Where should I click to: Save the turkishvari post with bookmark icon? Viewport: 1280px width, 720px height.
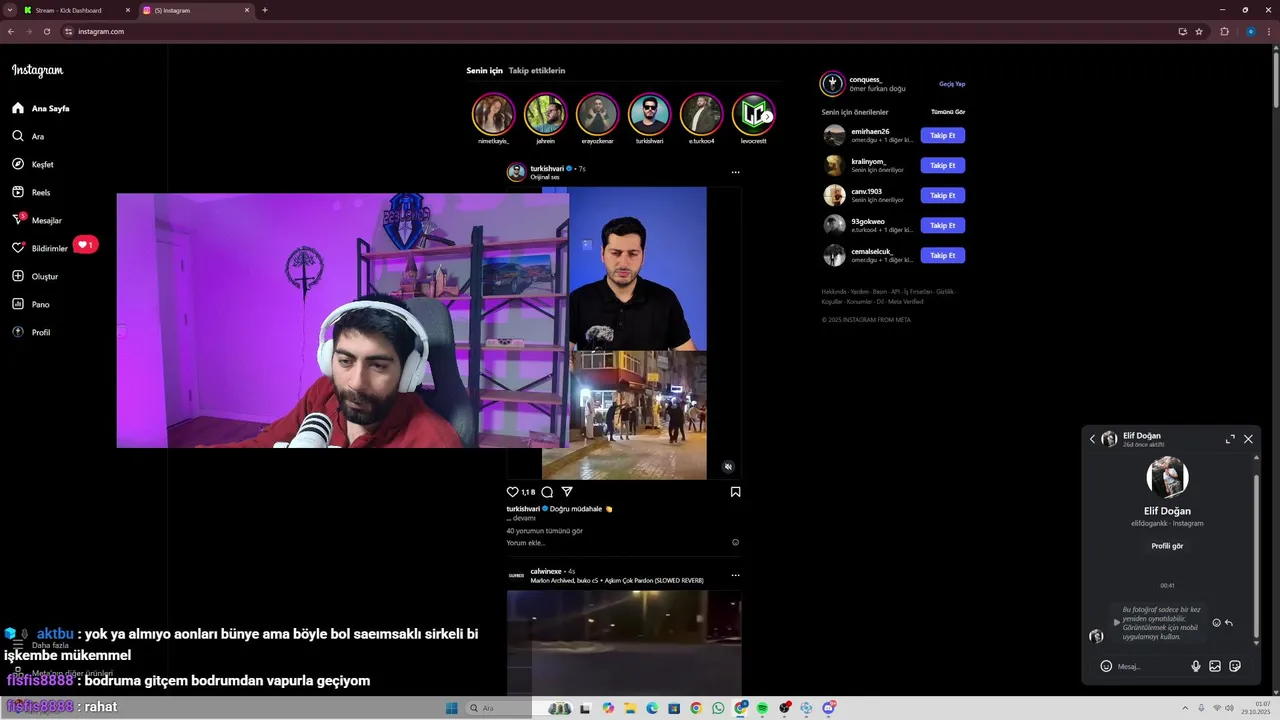[735, 492]
